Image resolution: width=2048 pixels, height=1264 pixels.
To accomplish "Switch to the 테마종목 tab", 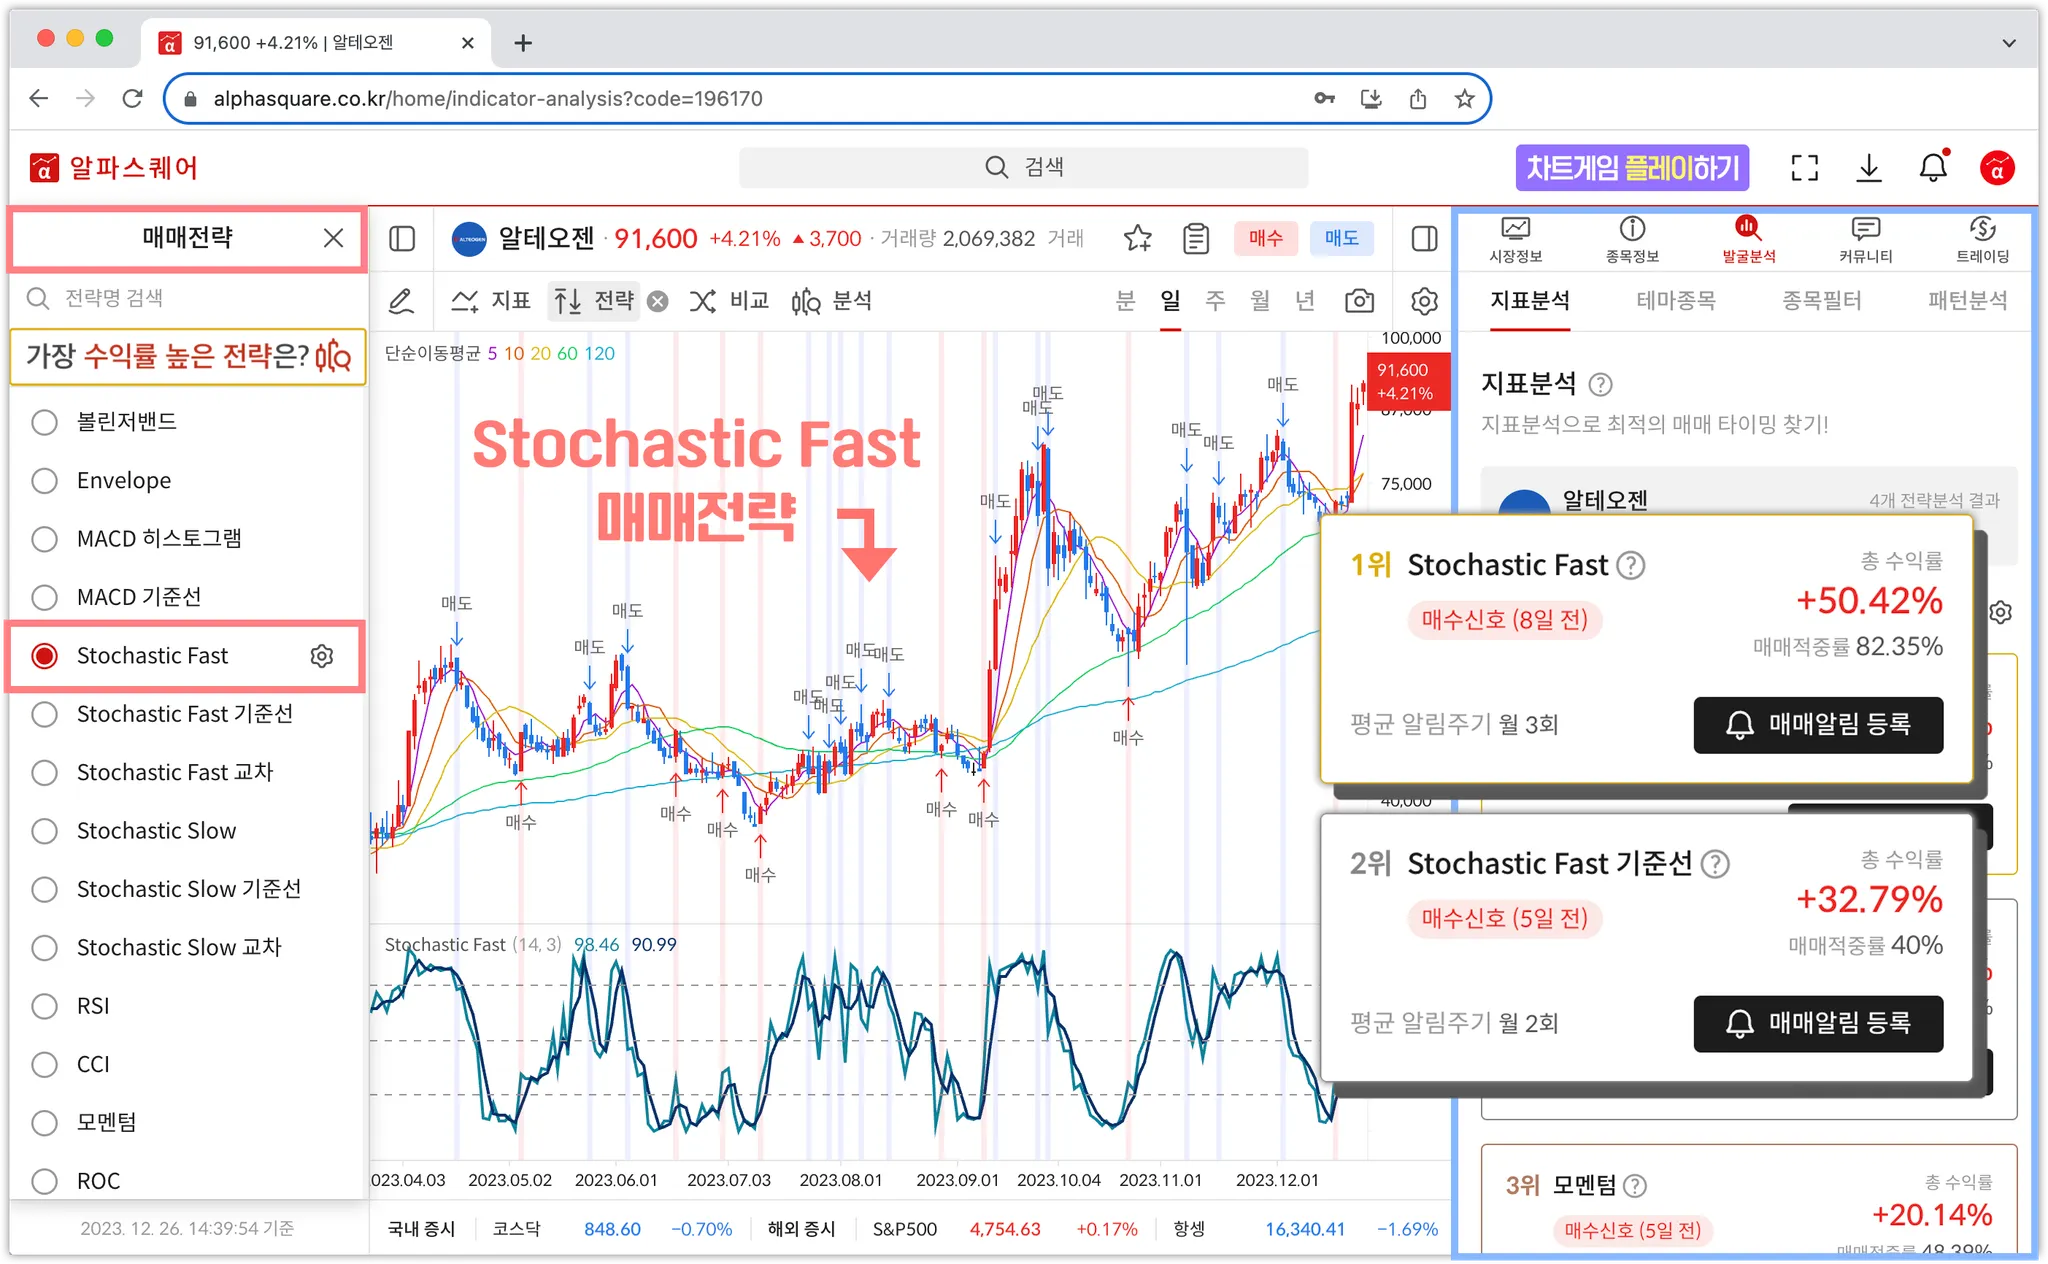I will coord(1675,300).
